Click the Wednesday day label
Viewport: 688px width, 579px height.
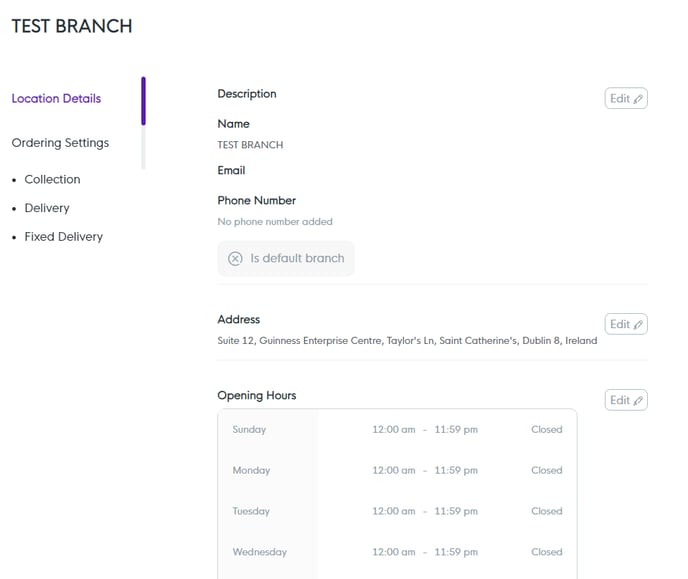tap(259, 552)
